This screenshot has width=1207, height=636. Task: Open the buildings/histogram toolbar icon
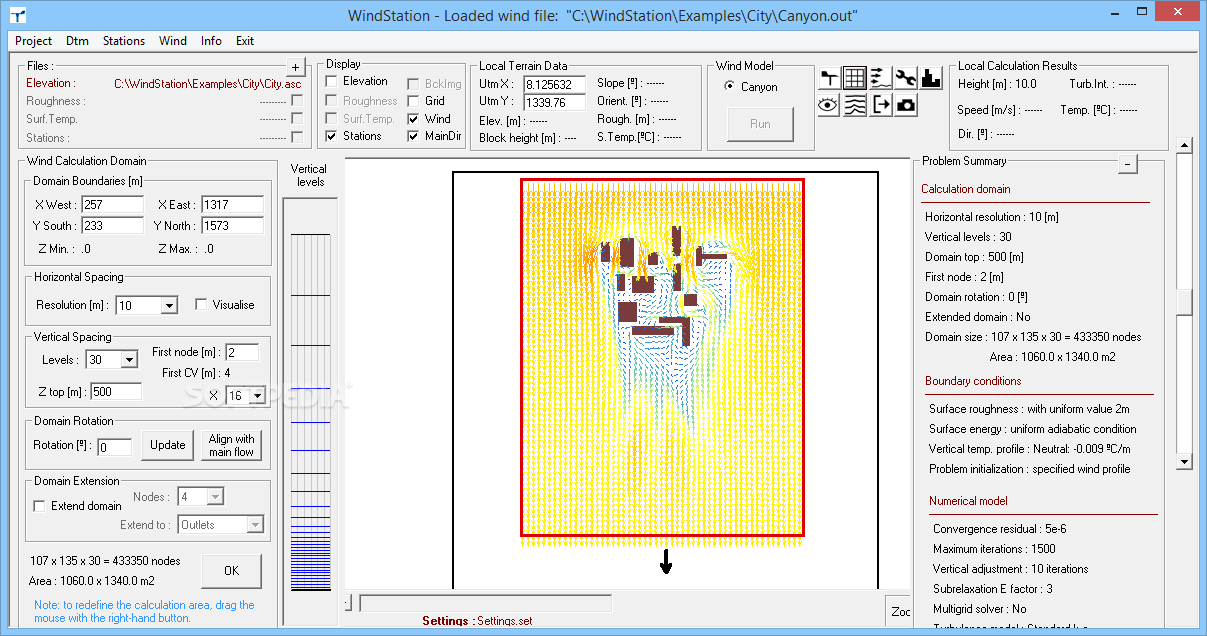[931, 78]
